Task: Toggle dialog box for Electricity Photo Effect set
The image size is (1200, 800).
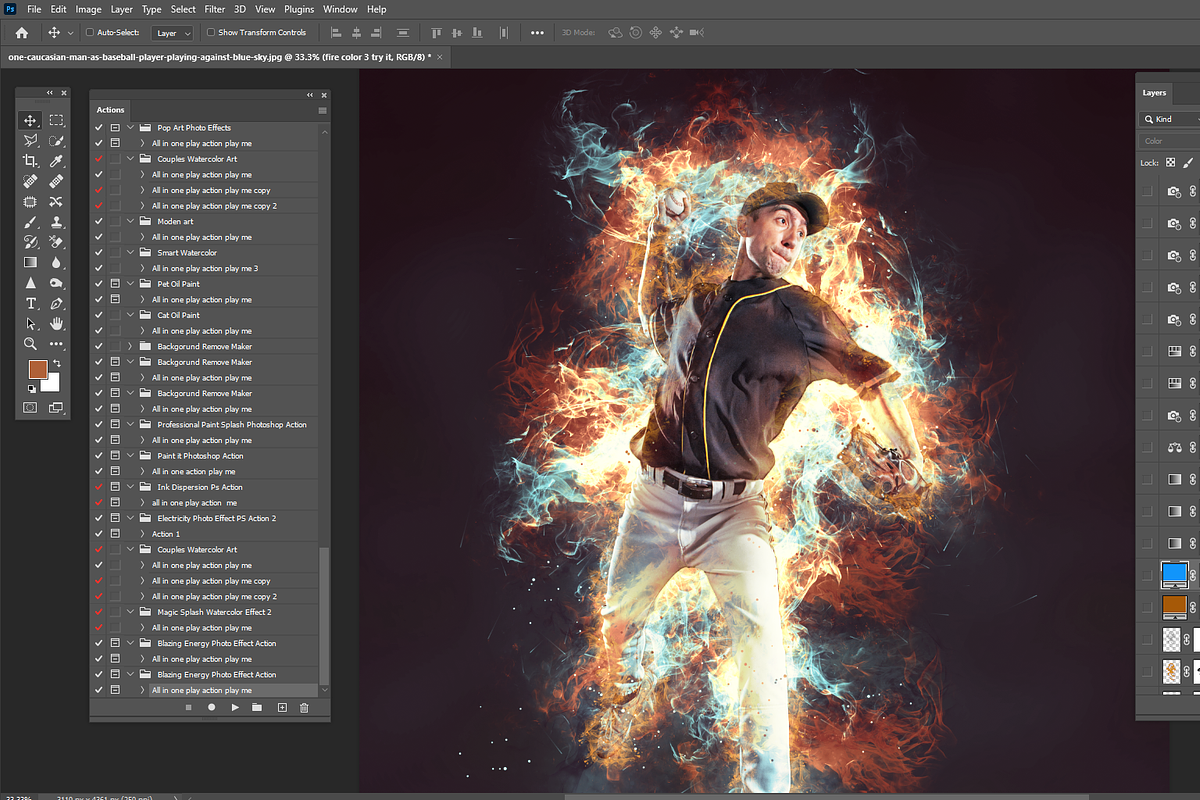Action: click(115, 518)
